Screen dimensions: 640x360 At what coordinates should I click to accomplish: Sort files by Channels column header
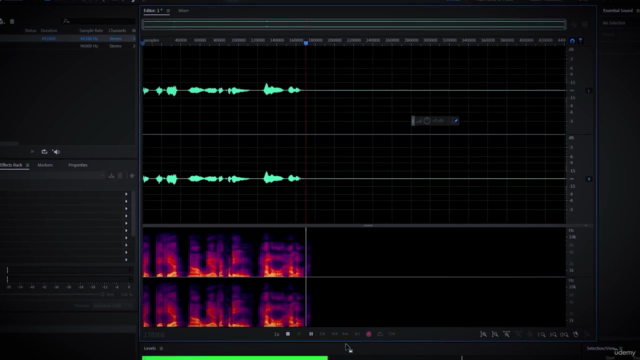[x=117, y=31]
